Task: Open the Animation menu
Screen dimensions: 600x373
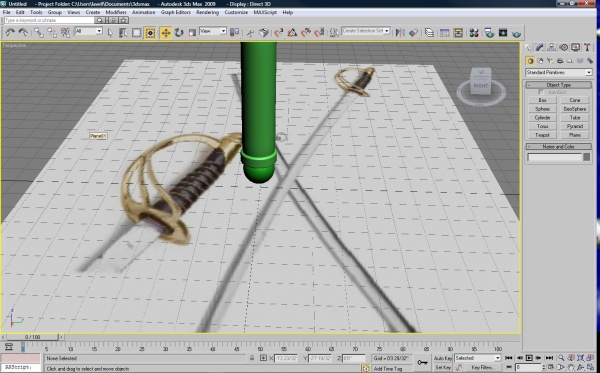Action: [x=143, y=12]
